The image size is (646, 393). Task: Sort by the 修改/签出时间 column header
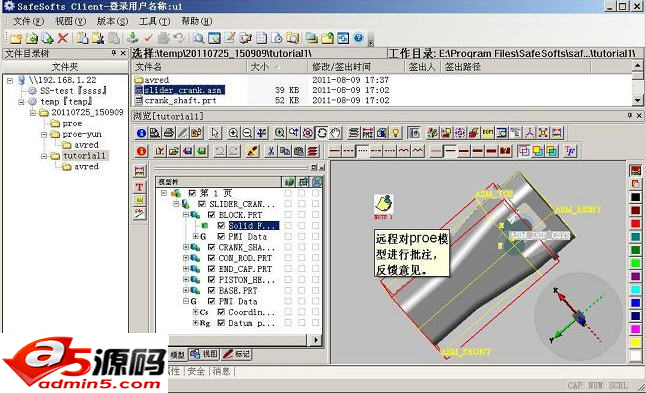(x=356, y=67)
